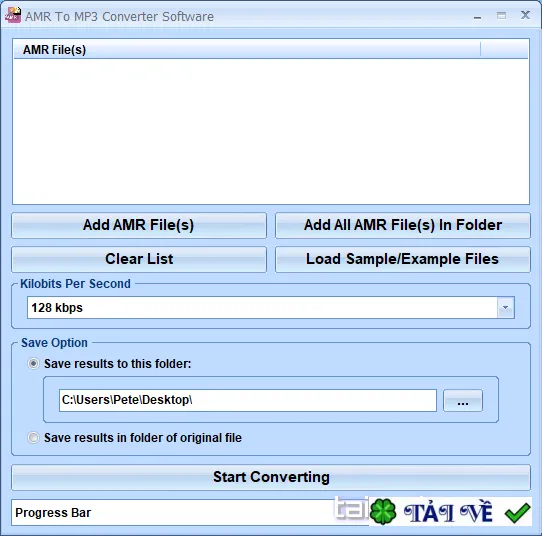Choose 'Save results in folder of original file'
Image resolution: width=542 pixels, height=536 pixels.
pos(33,438)
